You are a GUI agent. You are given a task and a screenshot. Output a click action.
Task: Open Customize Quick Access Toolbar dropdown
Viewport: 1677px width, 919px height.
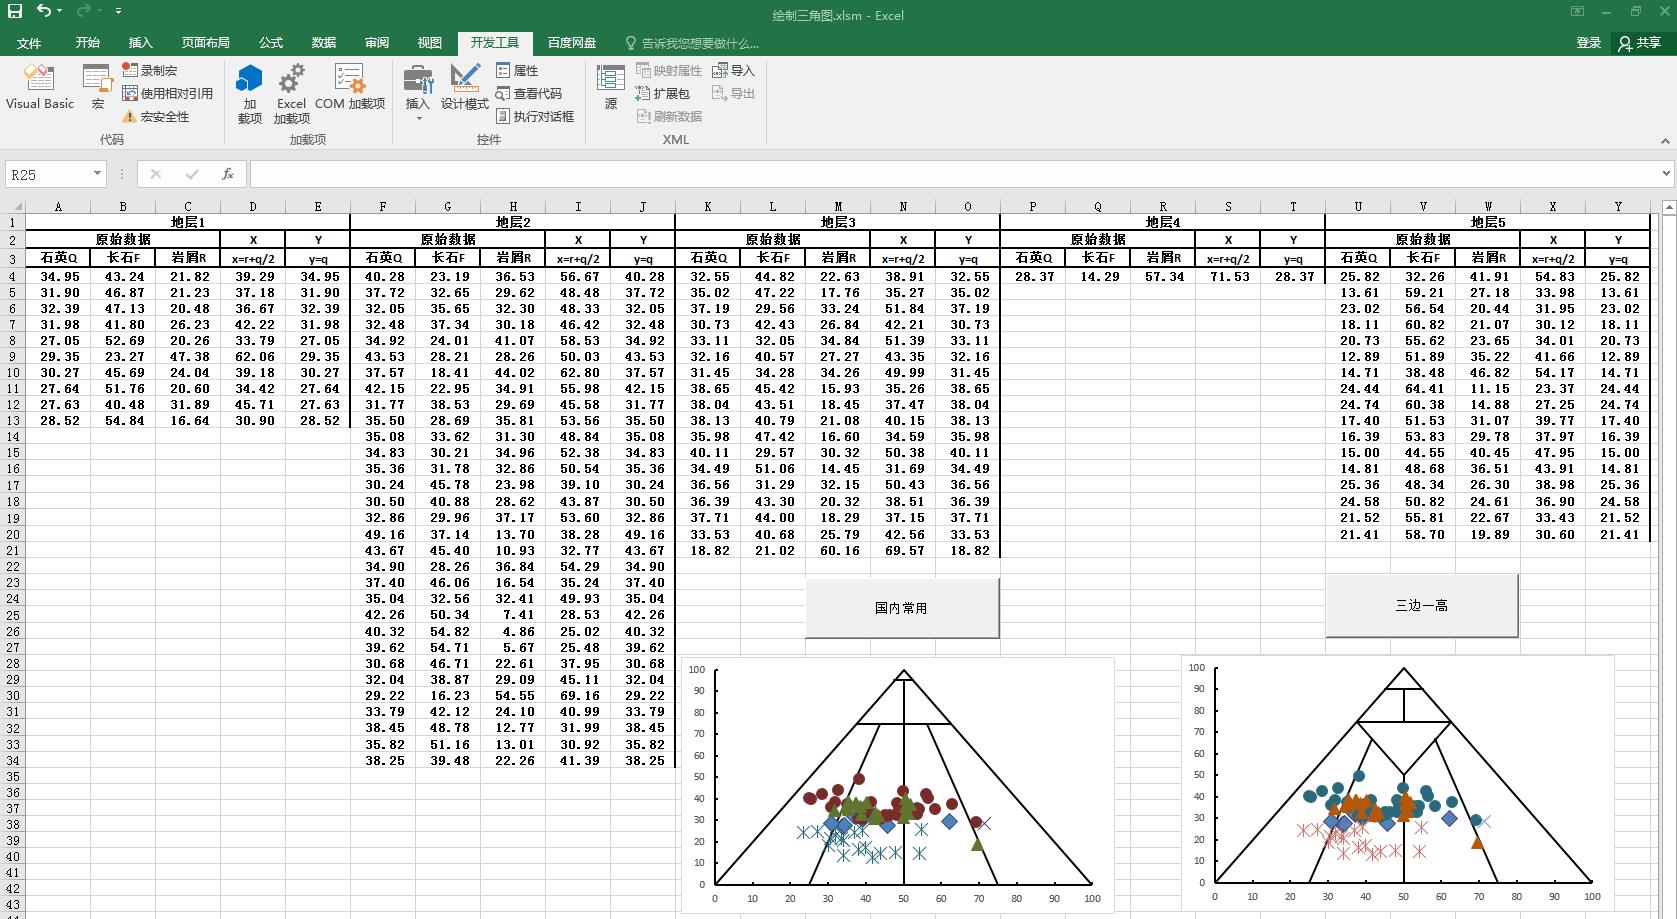point(119,11)
